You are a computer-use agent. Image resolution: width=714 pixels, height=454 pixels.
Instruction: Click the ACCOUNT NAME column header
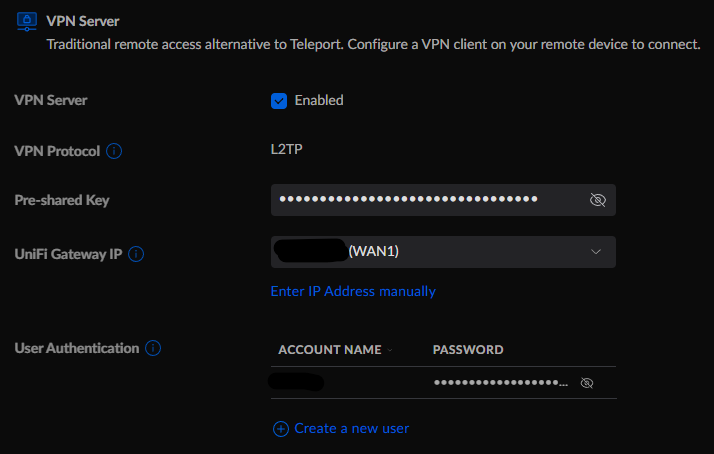330,350
